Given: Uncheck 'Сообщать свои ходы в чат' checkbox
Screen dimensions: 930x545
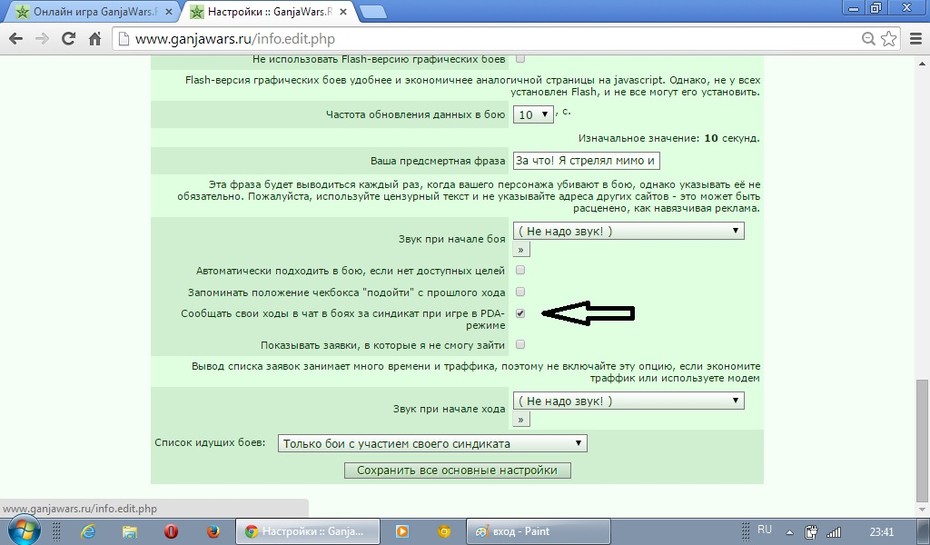Looking at the screenshot, I should coord(520,313).
